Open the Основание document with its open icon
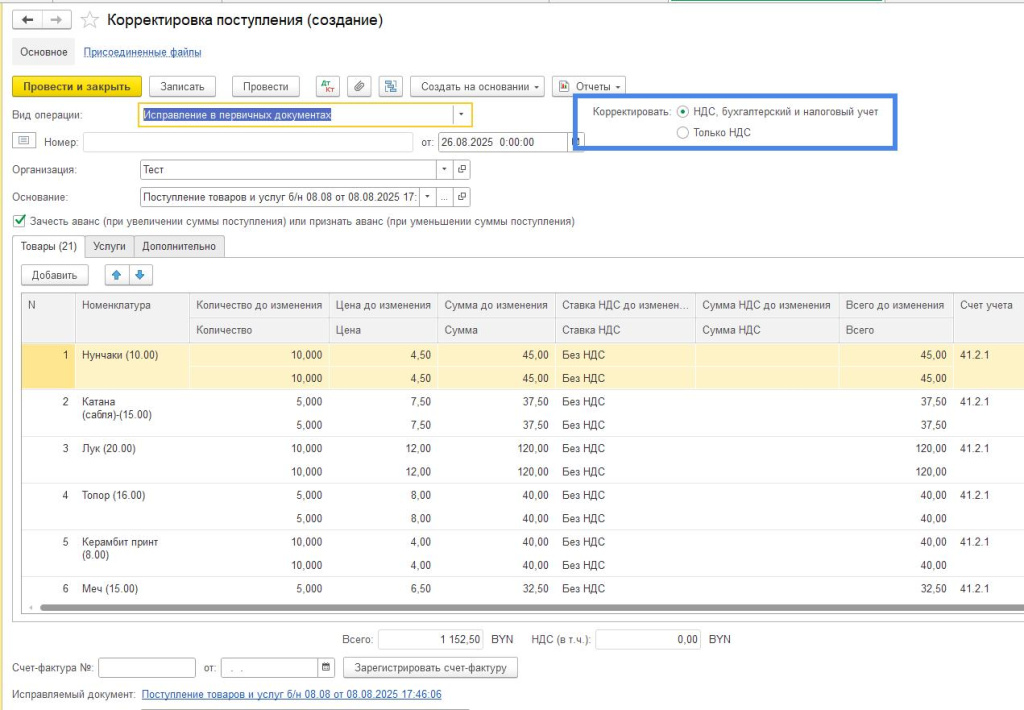Image resolution: width=1024 pixels, height=710 pixels. coord(462,197)
